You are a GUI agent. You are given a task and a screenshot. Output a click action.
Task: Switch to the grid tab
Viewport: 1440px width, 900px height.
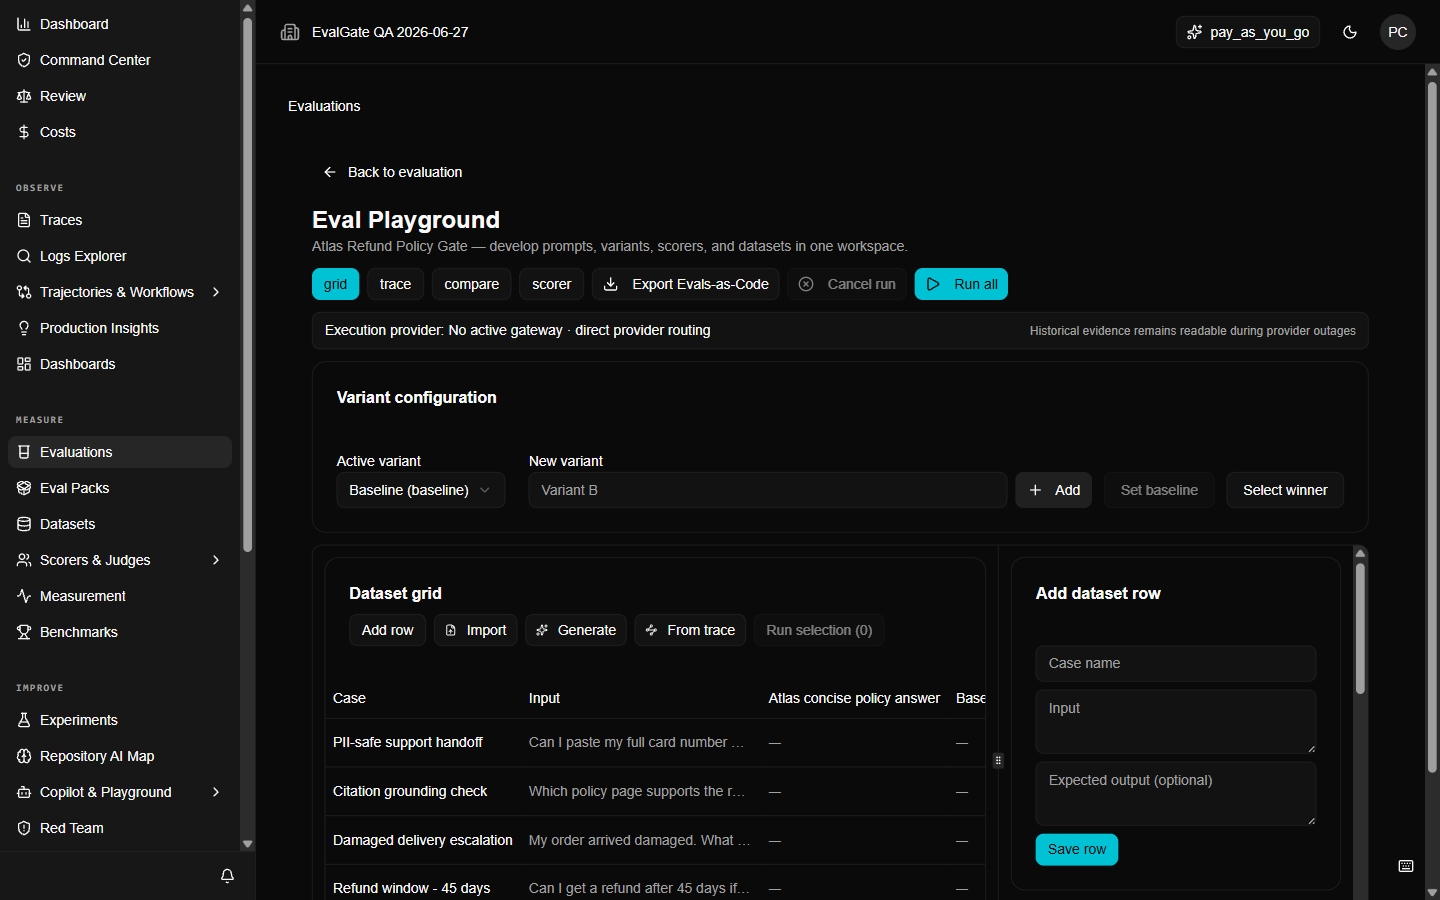(335, 284)
